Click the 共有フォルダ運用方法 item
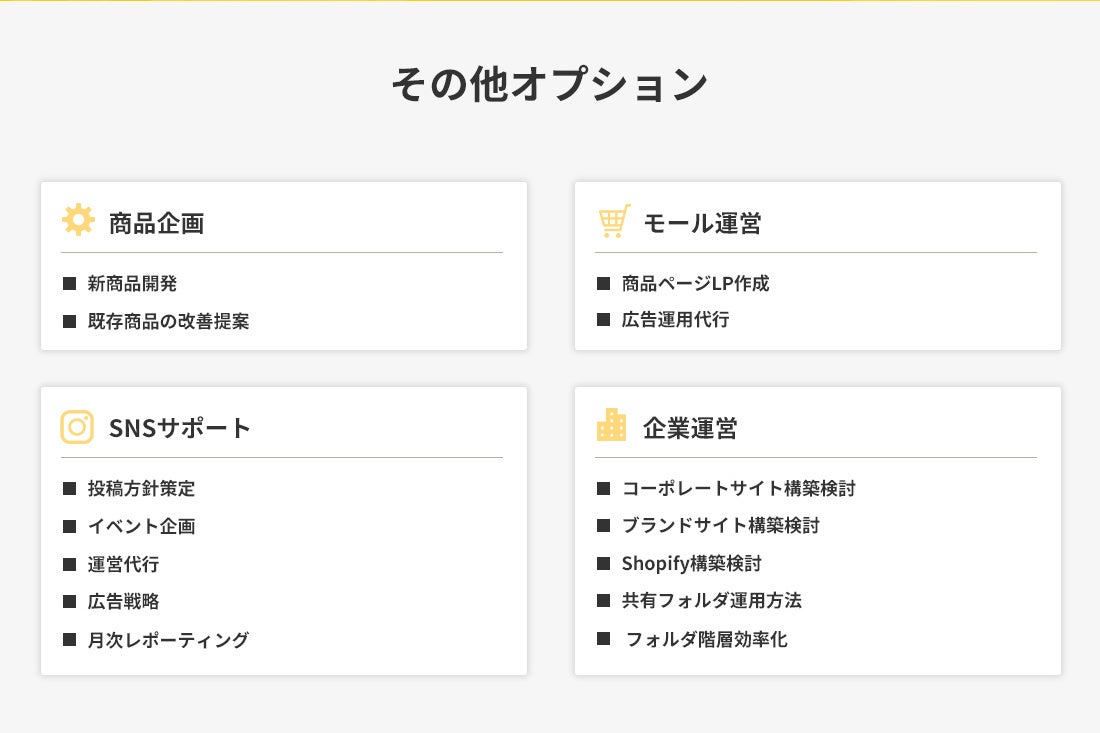This screenshot has width=1100, height=733. click(711, 600)
